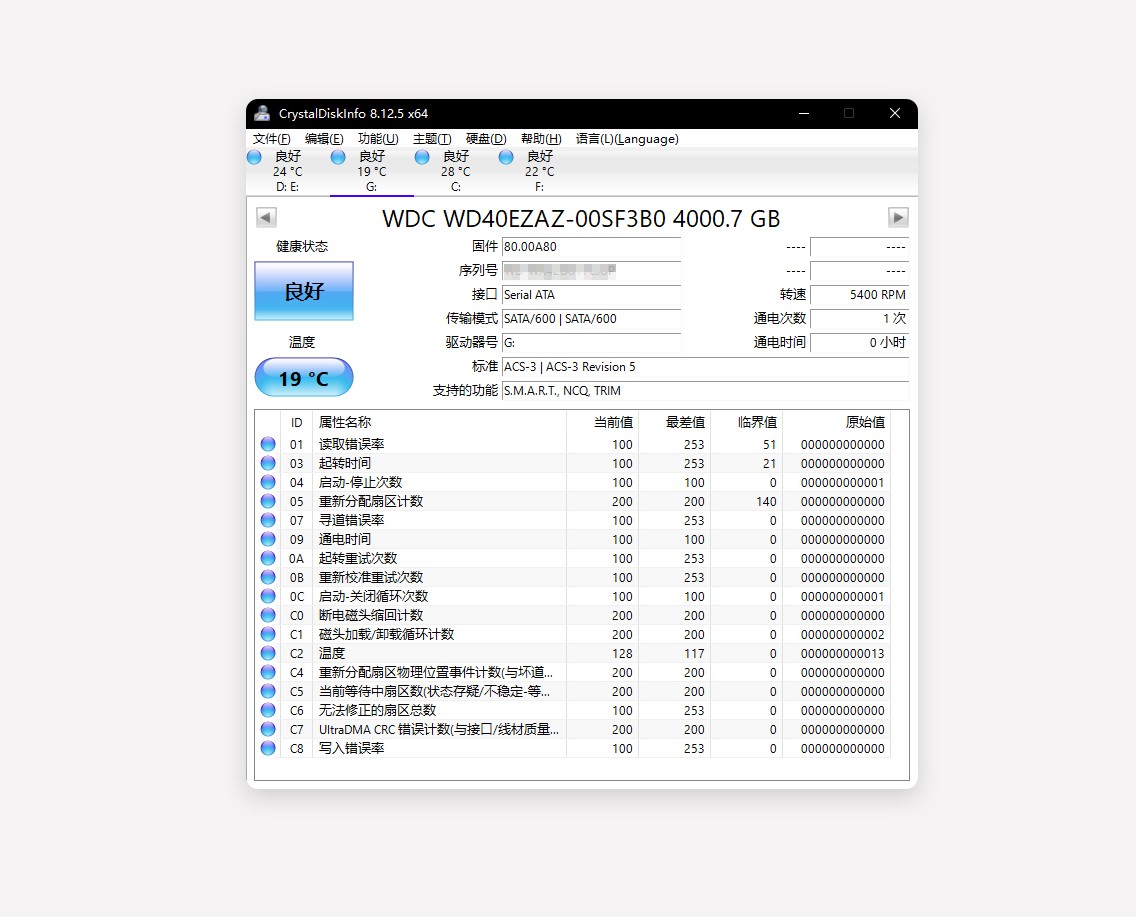
Task: Click the 良好 health status button
Action: coord(303,291)
